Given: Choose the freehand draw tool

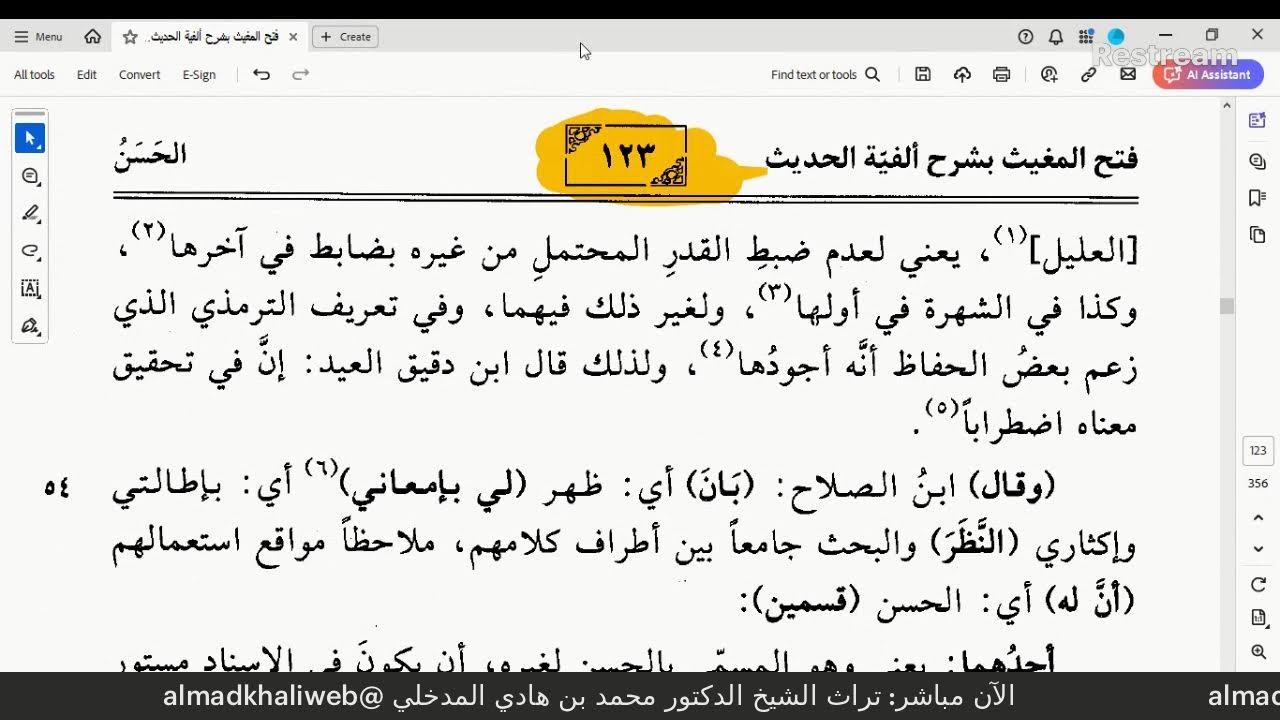Looking at the screenshot, I should coord(30,251).
